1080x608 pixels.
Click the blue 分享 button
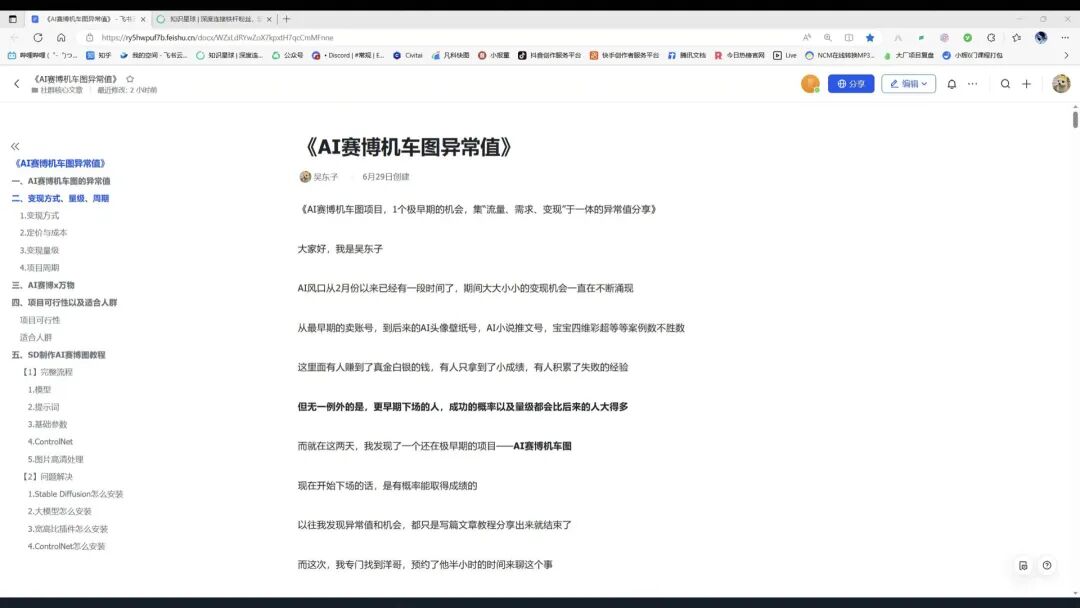[x=851, y=84]
